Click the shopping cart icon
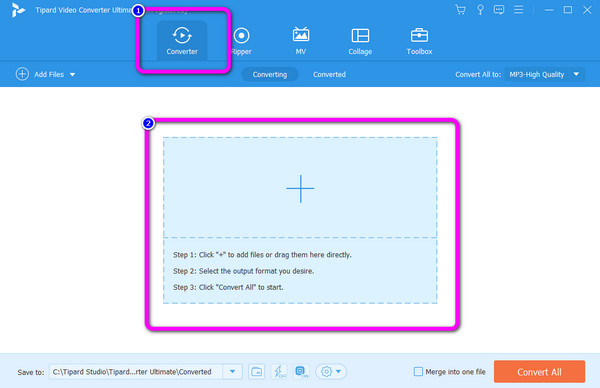This screenshot has height=388, width=600. [460, 10]
